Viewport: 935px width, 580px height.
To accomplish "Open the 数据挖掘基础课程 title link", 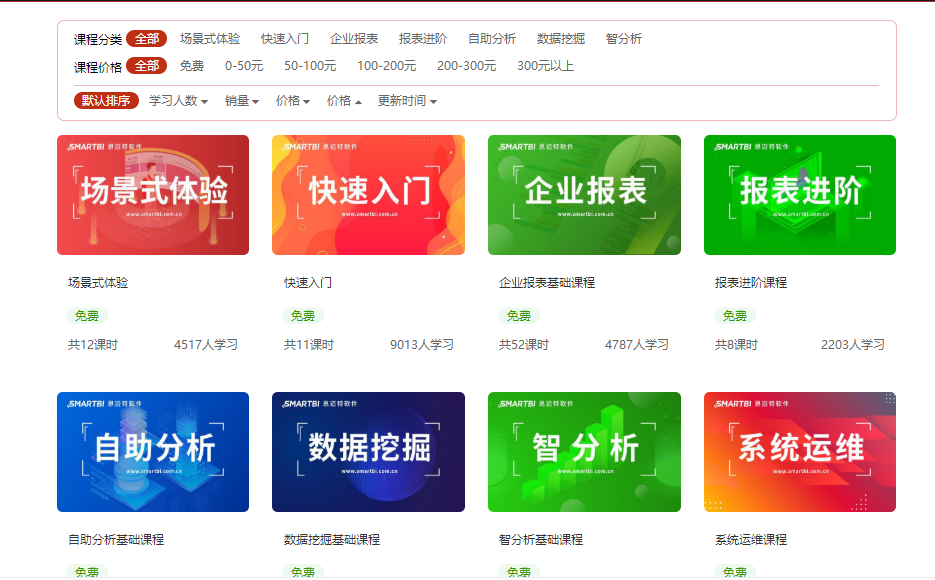I will click(332, 539).
